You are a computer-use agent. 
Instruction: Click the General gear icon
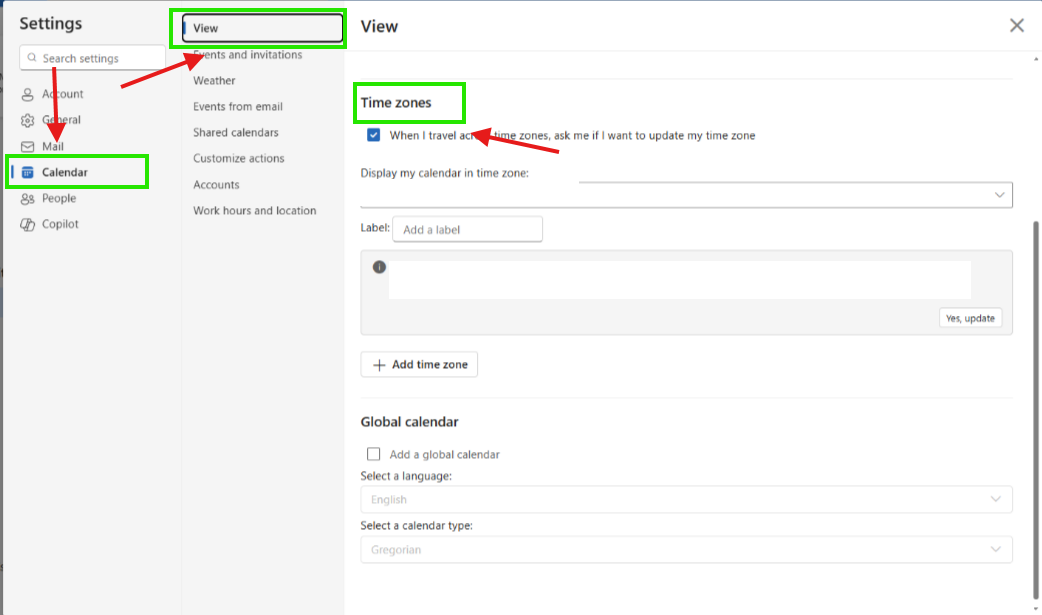coord(27,120)
